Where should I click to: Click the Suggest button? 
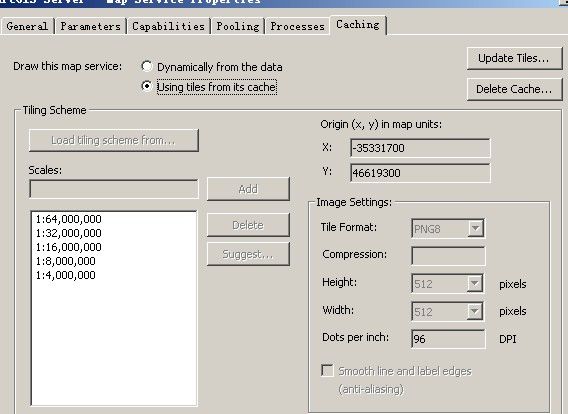(x=248, y=254)
